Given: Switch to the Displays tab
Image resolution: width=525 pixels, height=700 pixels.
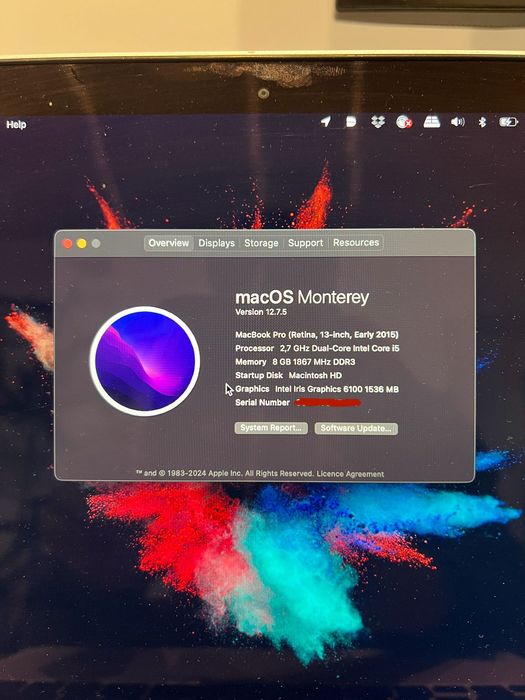Looking at the screenshot, I should point(217,243).
